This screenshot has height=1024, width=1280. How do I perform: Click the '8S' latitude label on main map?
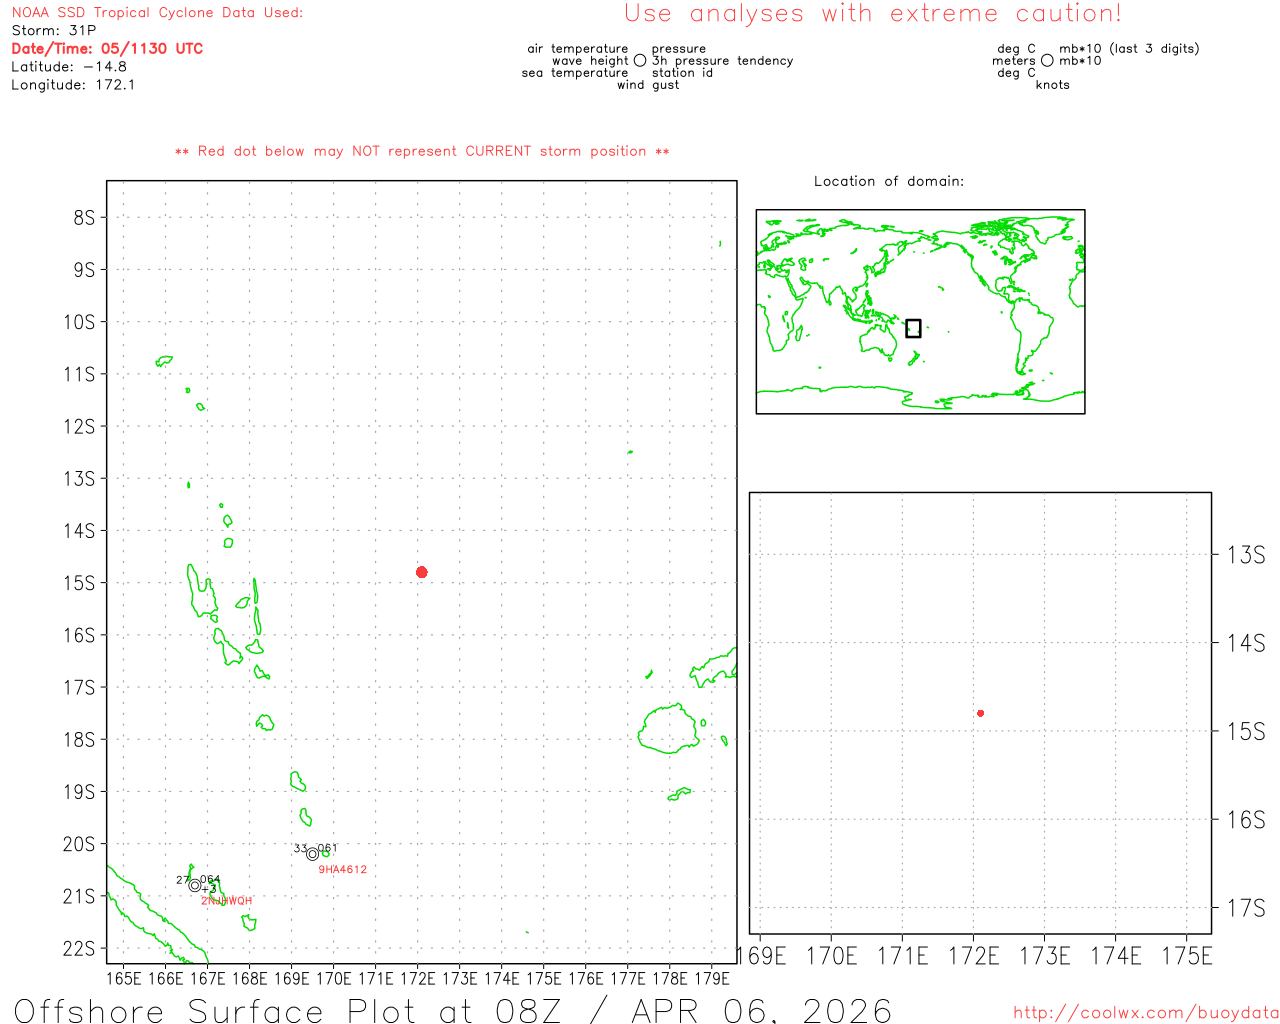(x=84, y=217)
